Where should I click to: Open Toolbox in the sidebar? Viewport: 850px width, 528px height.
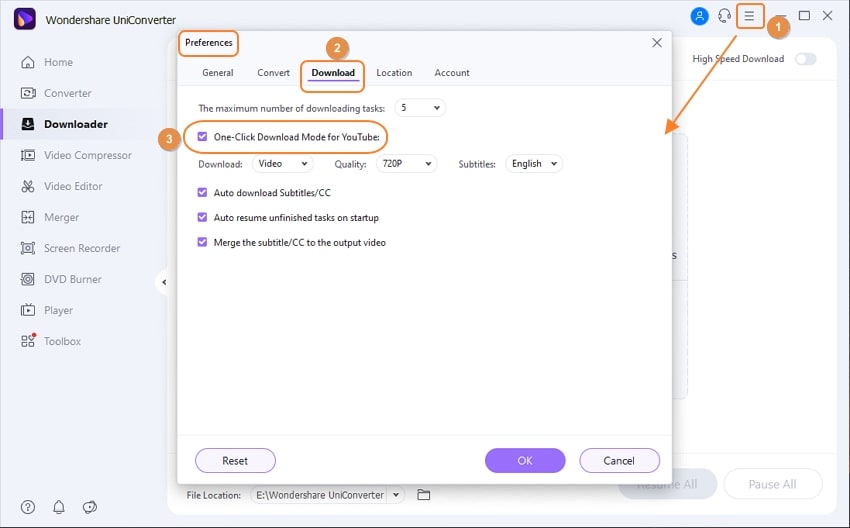pyautogui.click(x=62, y=341)
